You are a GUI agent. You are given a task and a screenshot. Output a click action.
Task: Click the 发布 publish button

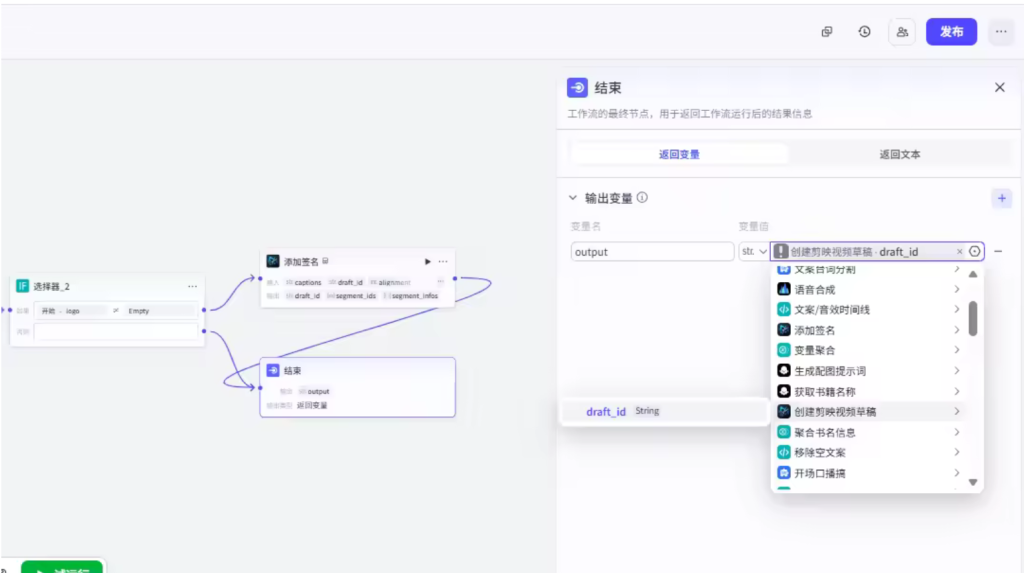click(951, 32)
